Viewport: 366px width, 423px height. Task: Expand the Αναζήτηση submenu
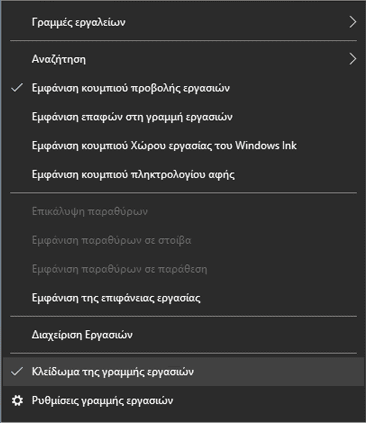183,59
